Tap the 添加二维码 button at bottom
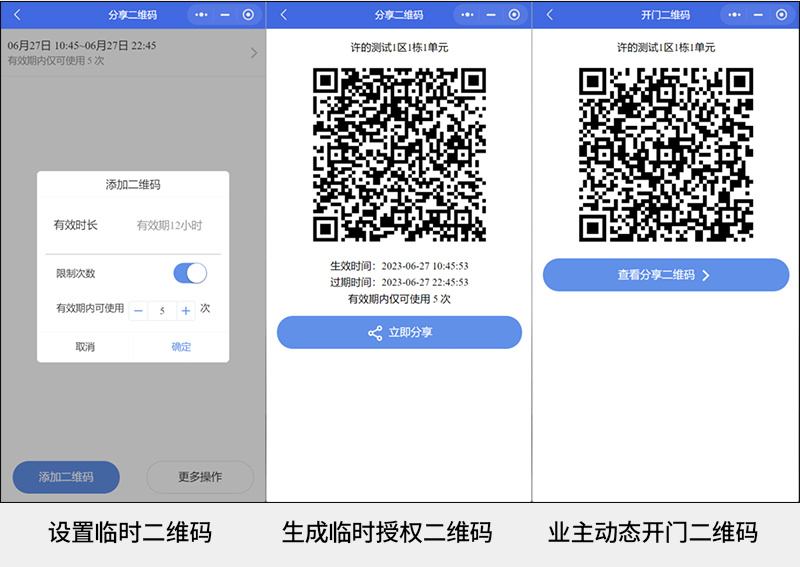800x567 pixels. (66, 477)
